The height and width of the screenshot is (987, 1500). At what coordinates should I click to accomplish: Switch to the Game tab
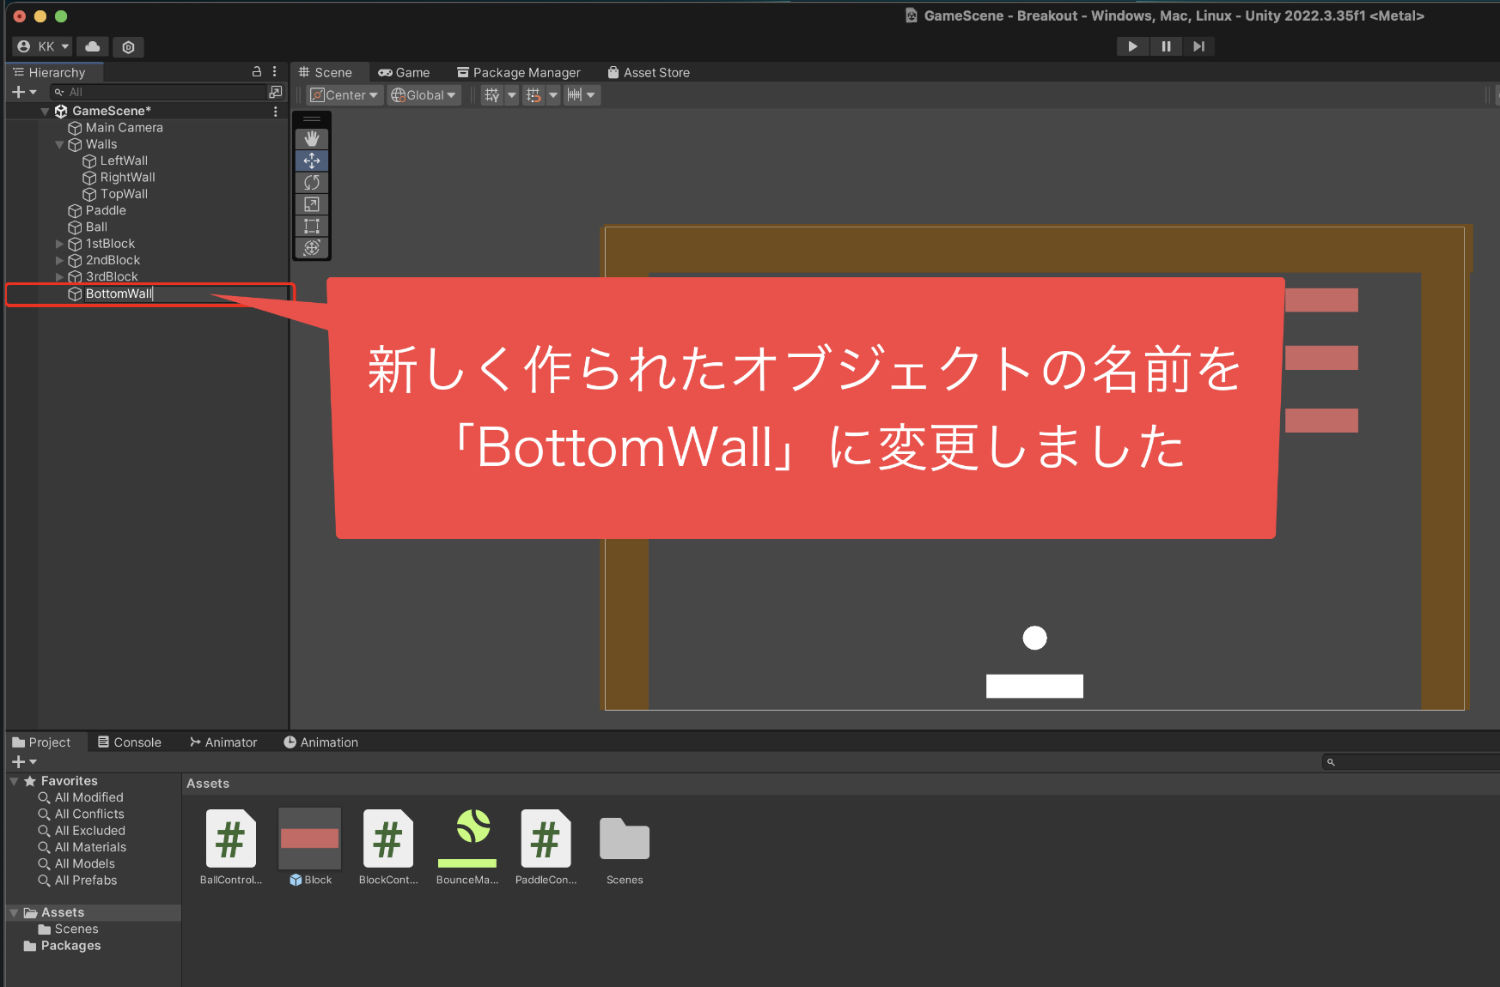[x=404, y=72]
